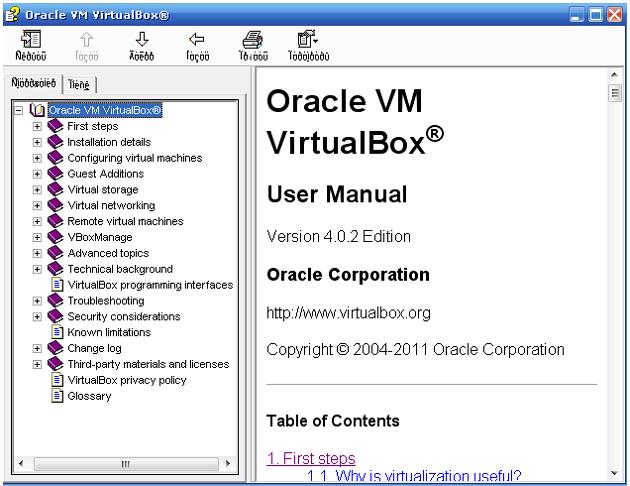Expand the Guest Additions tree node
This screenshot has width=630, height=486.
coord(37,174)
